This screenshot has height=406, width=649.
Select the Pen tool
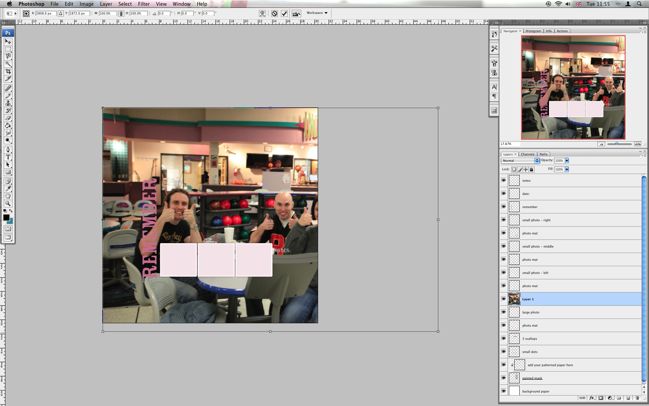coord(8,149)
